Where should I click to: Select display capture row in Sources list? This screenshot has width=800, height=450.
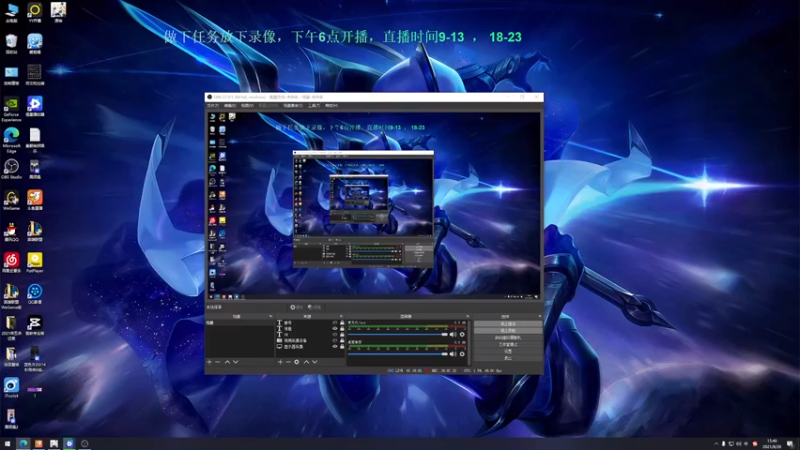click(310, 346)
